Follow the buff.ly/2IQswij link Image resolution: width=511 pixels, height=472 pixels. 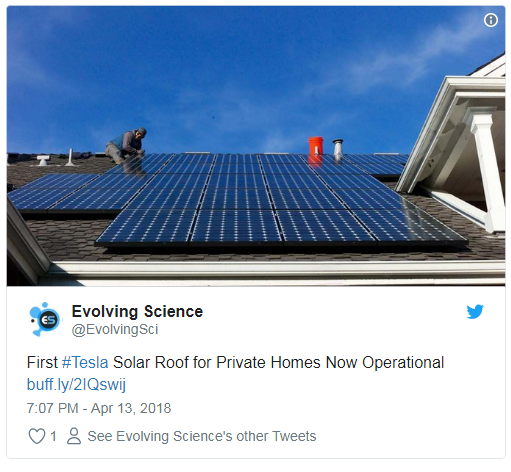76,385
